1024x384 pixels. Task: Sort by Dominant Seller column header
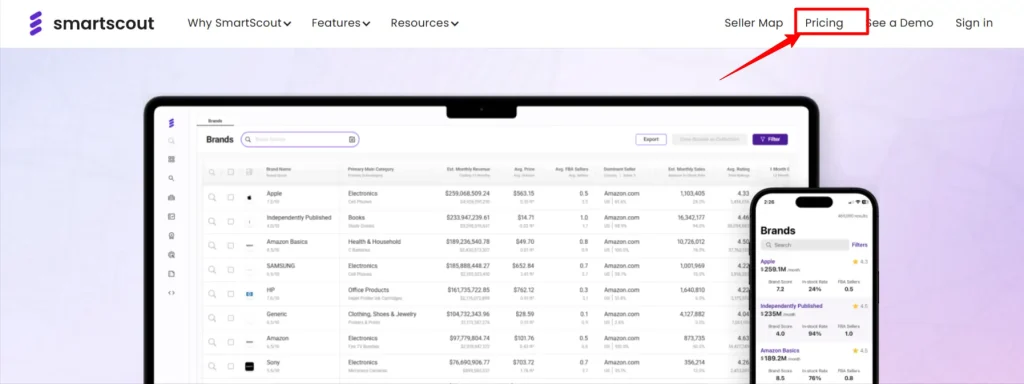(619, 169)
